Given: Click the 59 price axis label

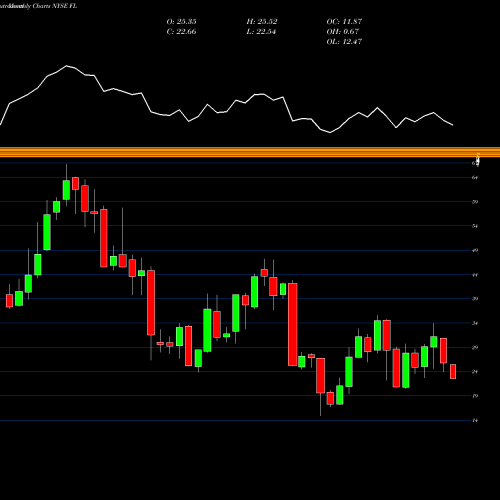Looking at the screenshot, I should [x=475, y=202].
